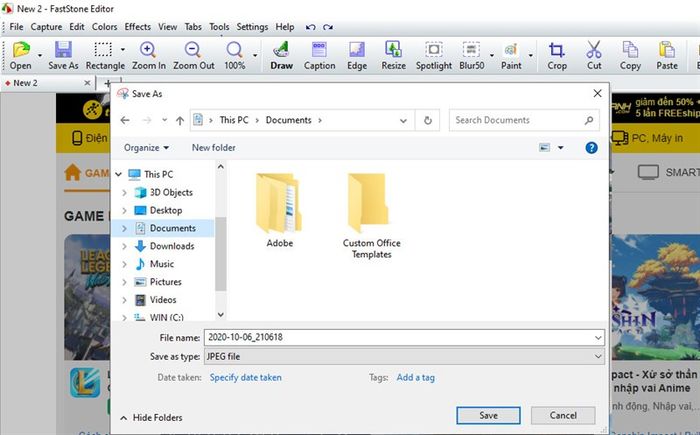Click the Zoom In magnifier icon
Viewport: 700px width, 435px height.
tap(148, 50)
